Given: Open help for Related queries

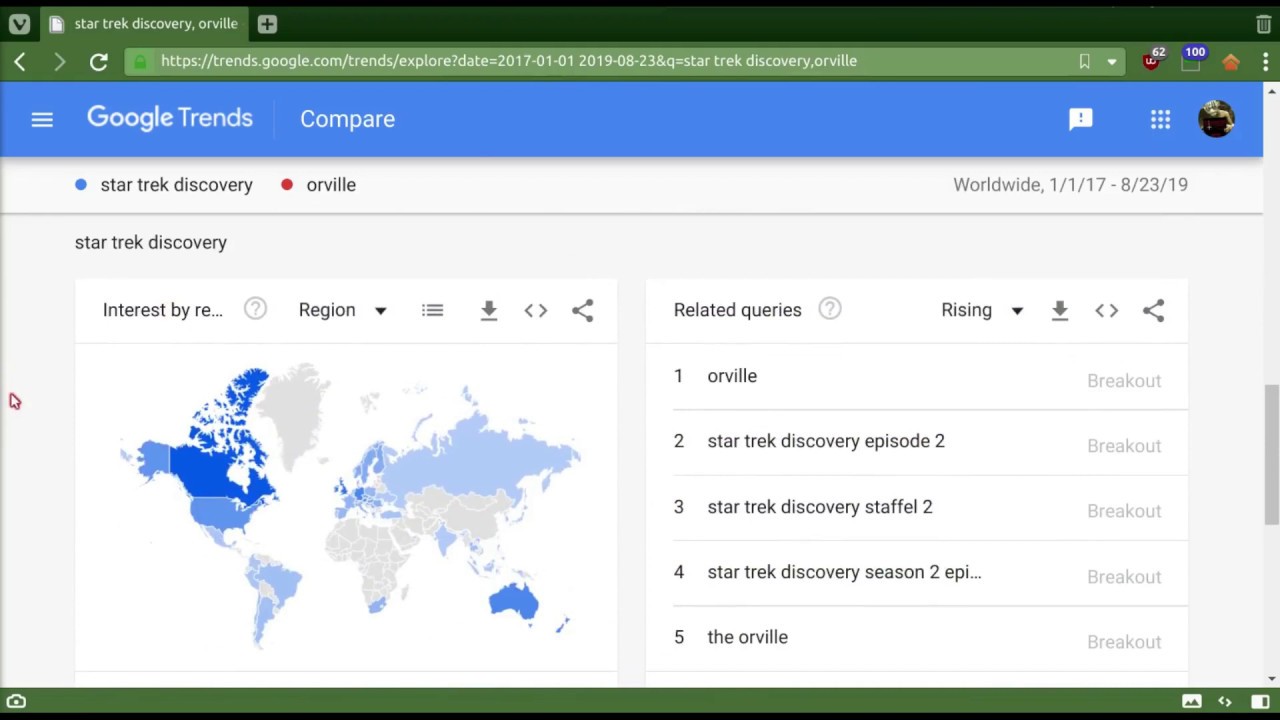Looking at the screenshot, I should tap(830, 309).
